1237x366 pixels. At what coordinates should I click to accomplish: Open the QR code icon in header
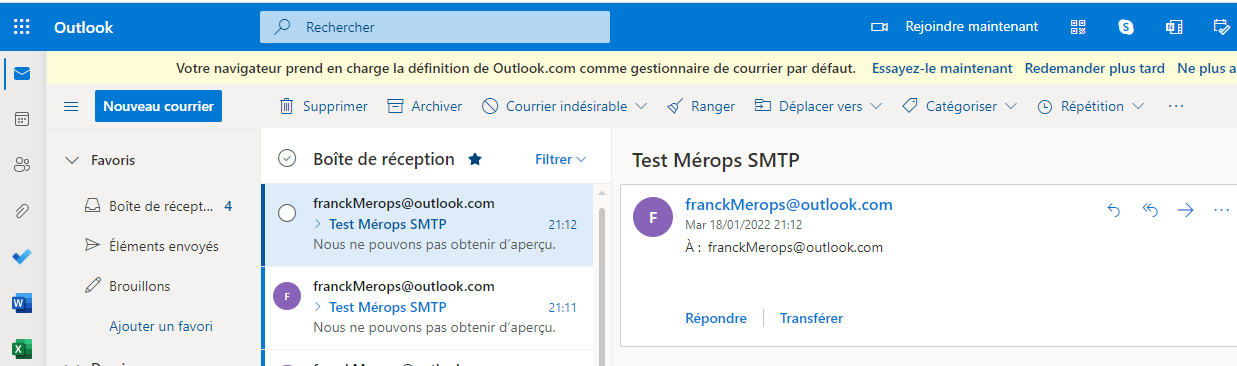point(1078,27)
